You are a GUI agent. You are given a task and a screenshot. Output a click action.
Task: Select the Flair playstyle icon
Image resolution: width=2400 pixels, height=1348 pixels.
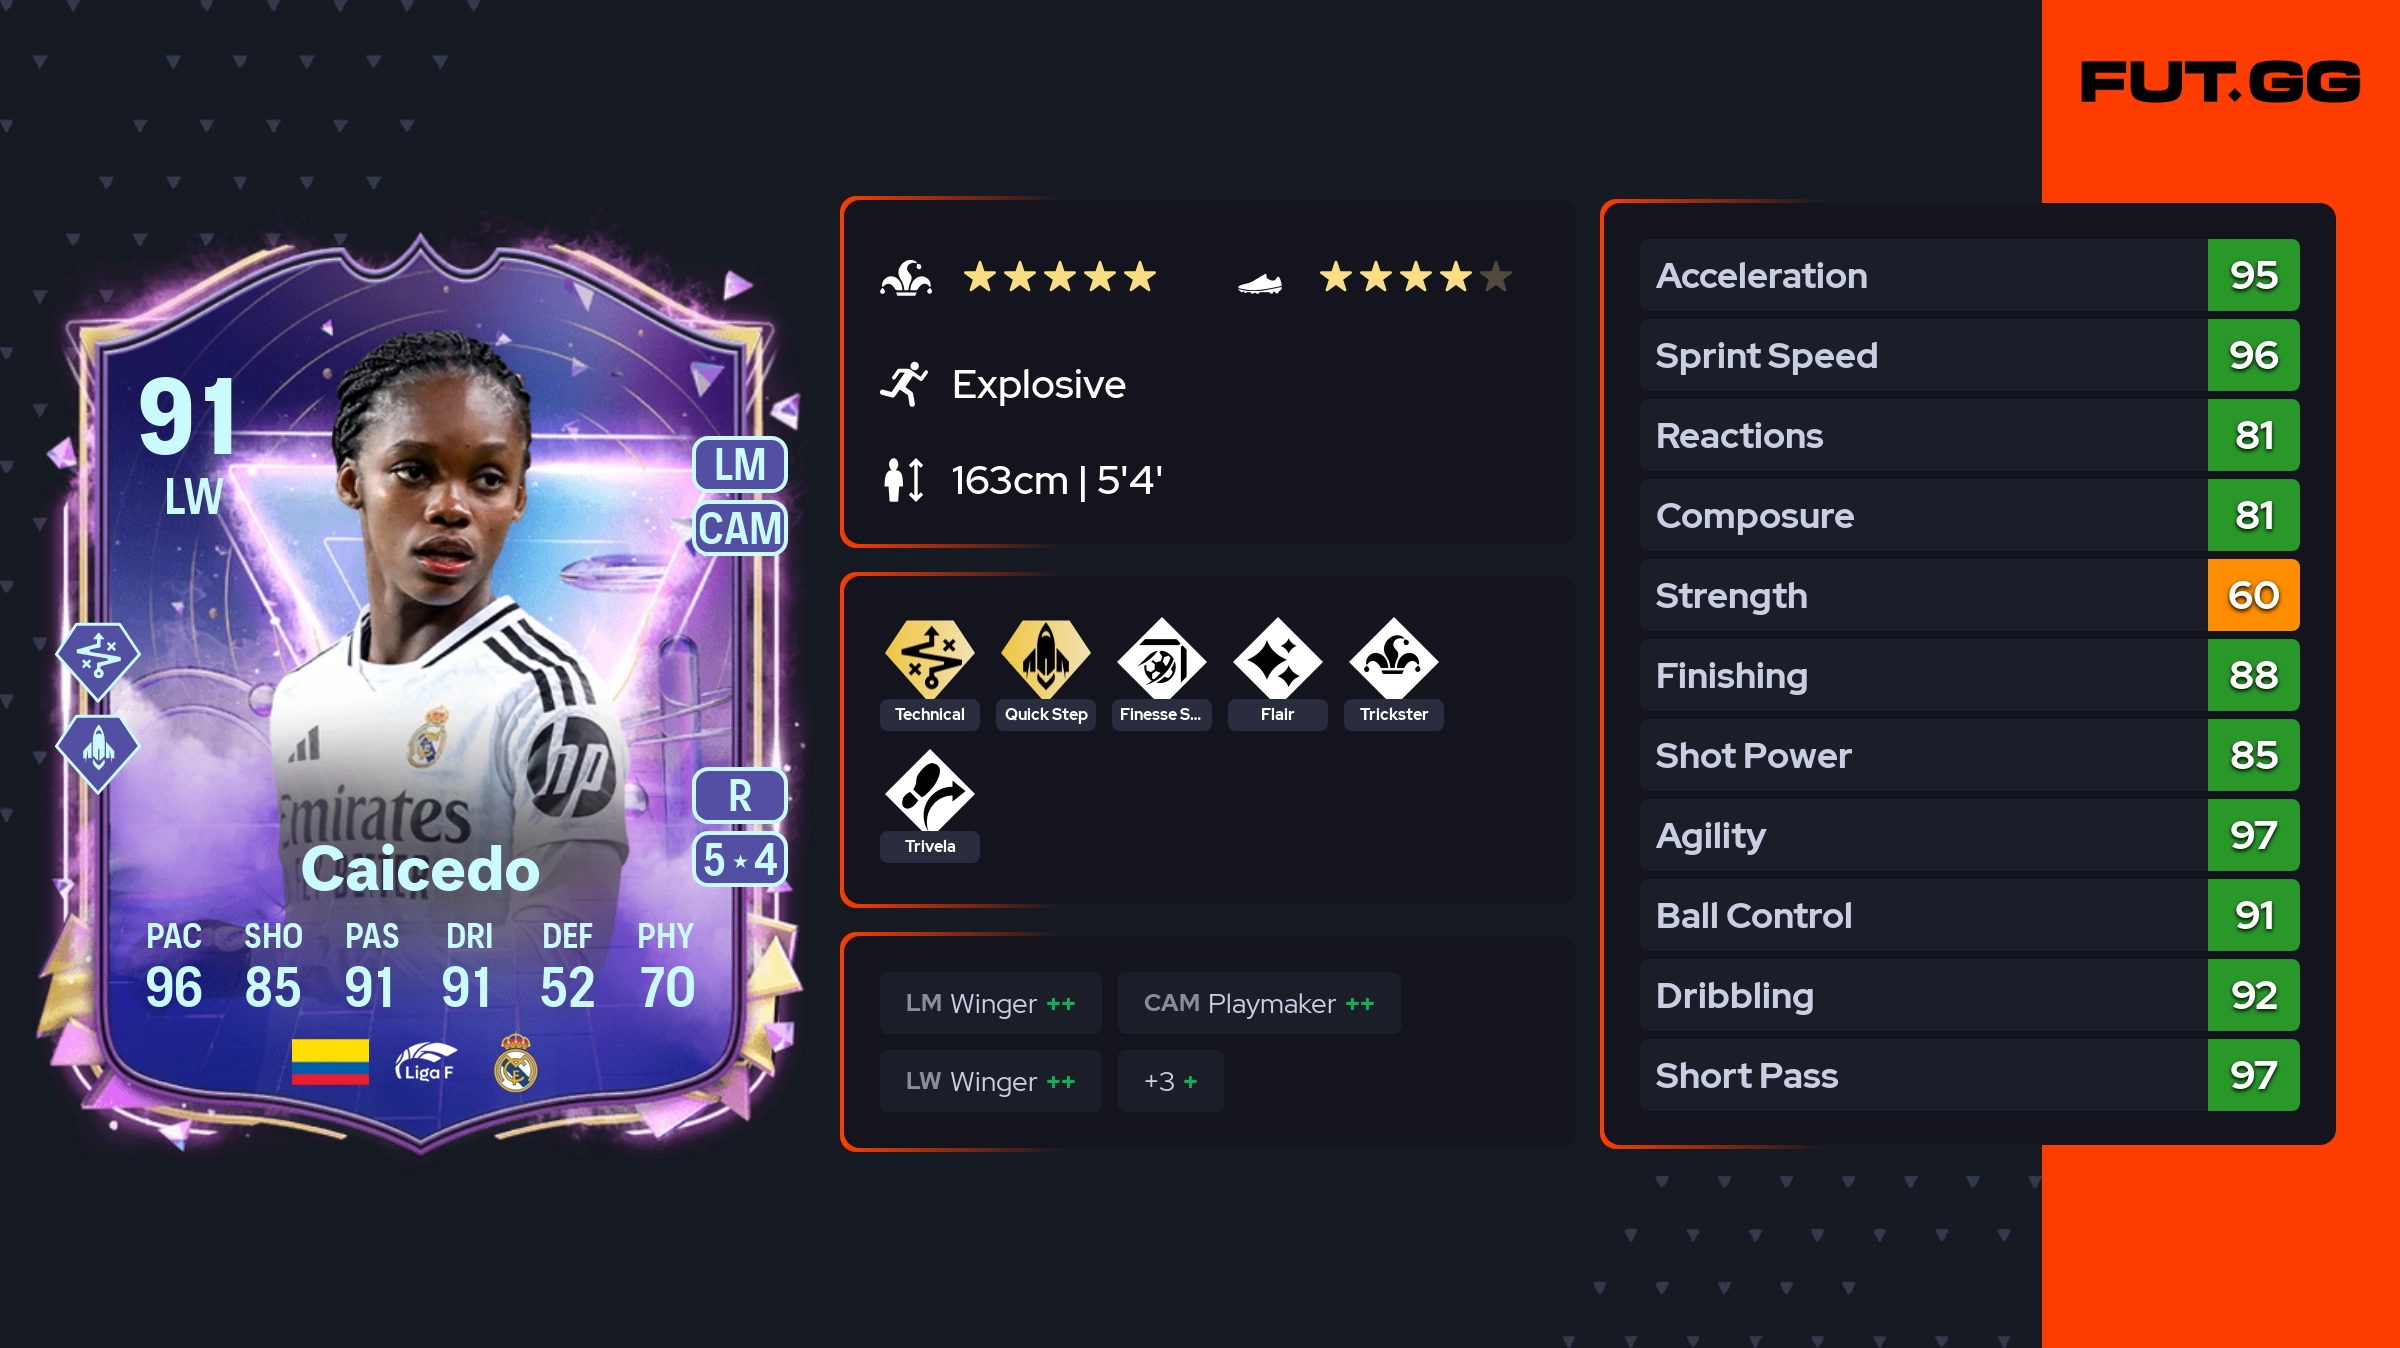pyautogui.click(x=1277, y=660)
